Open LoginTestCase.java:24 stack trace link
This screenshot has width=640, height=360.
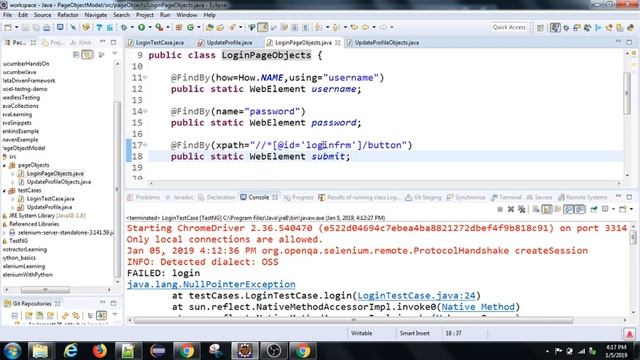pos(416,296)
